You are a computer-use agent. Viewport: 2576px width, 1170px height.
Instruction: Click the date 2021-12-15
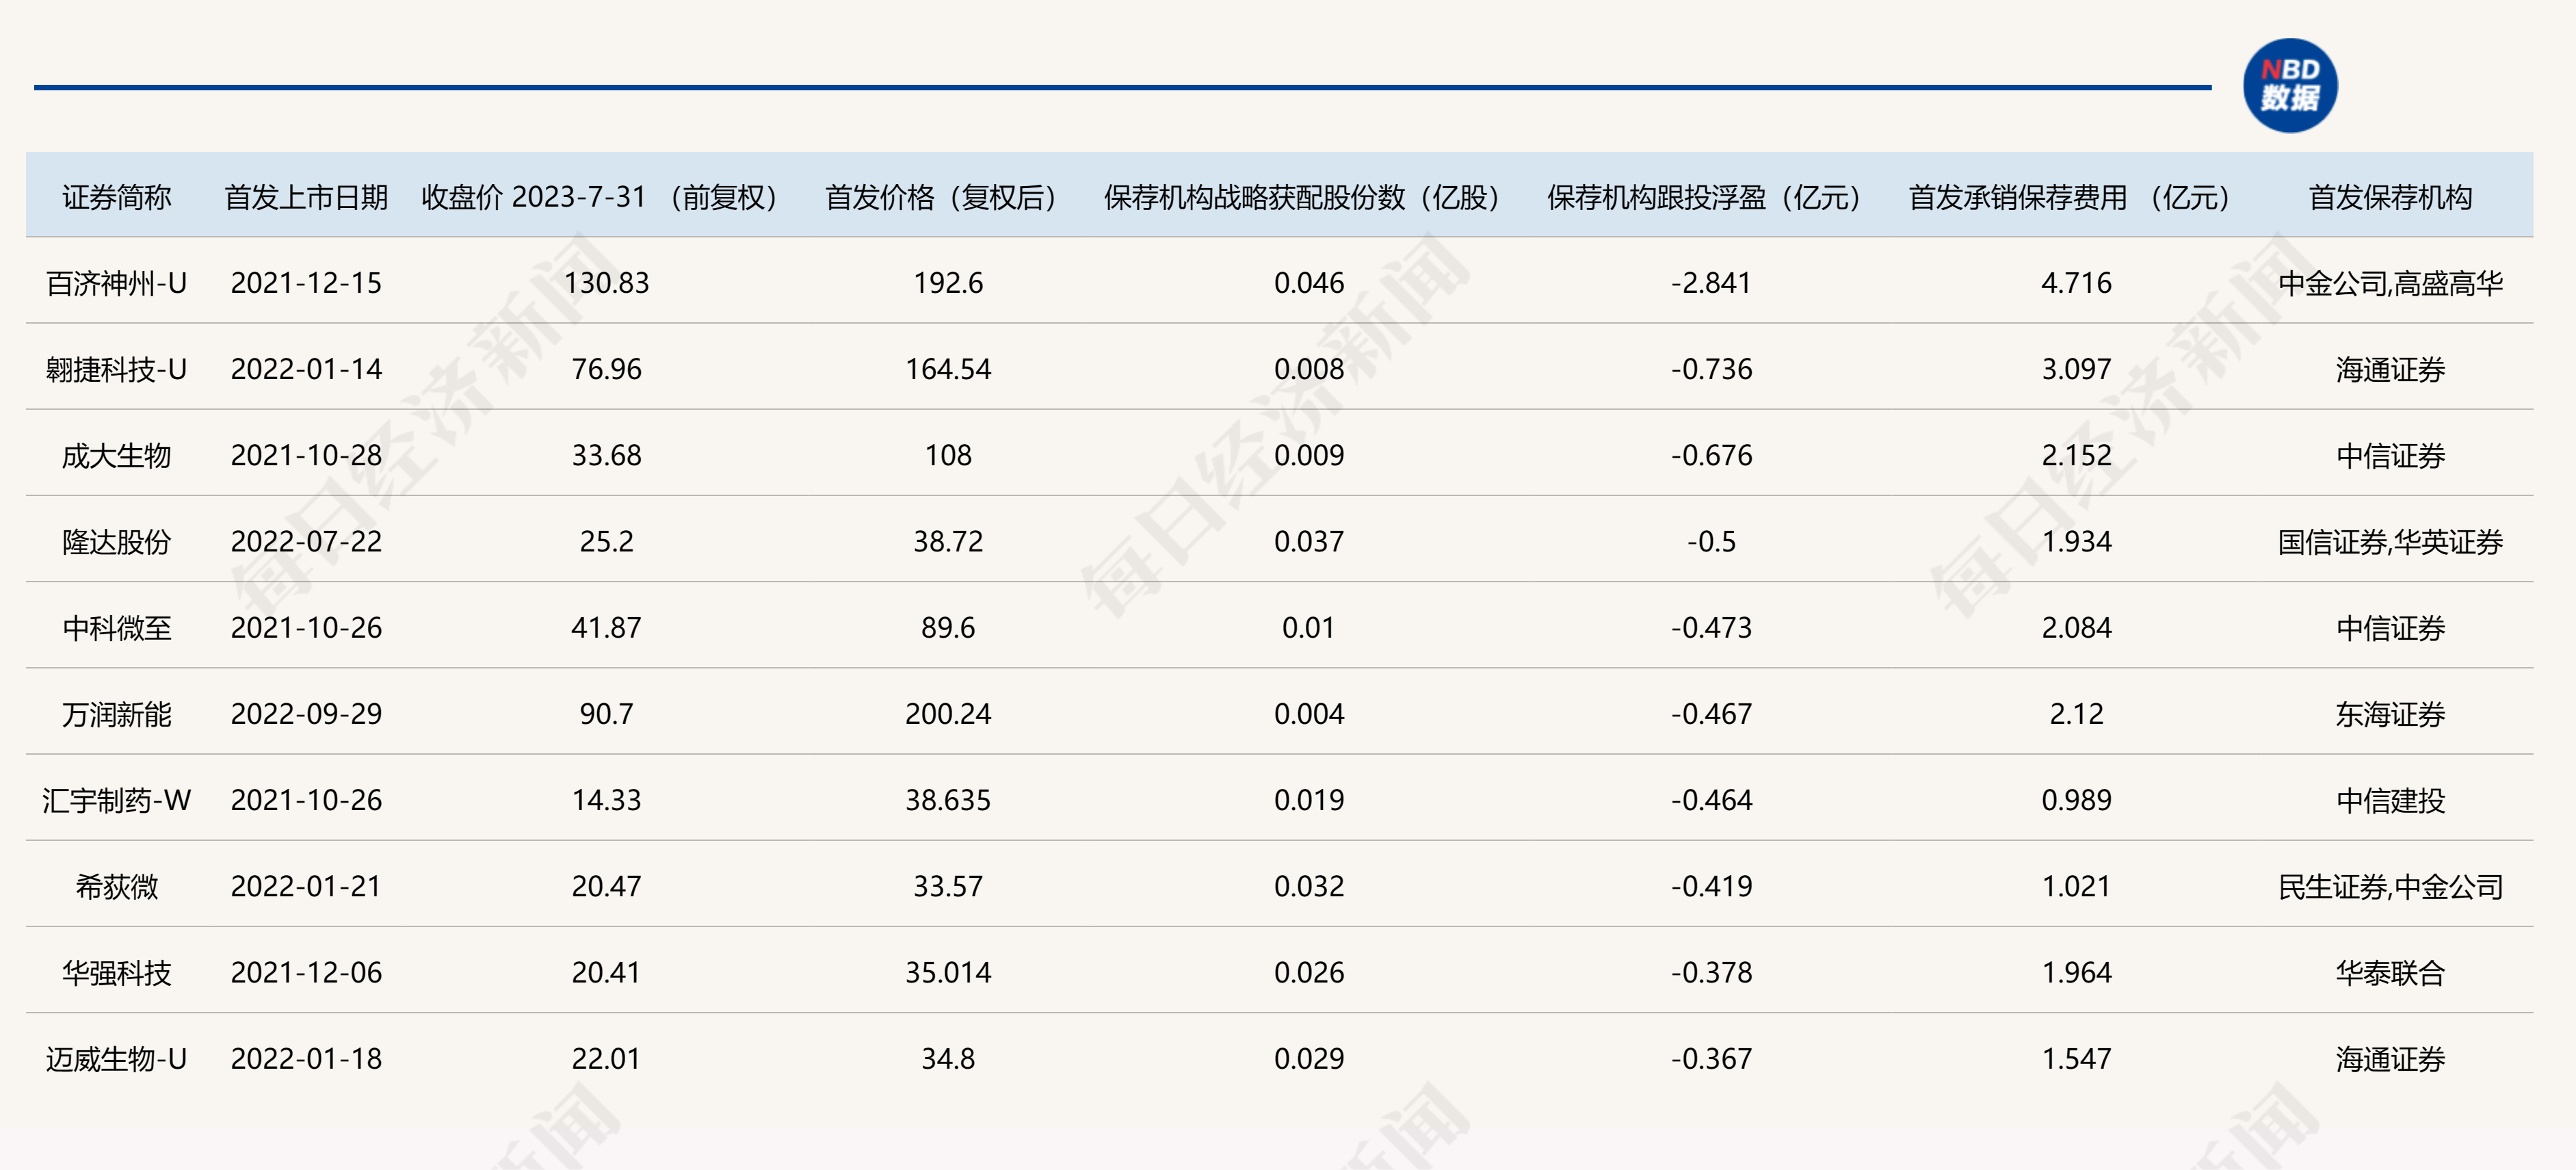tap(306, 283)
